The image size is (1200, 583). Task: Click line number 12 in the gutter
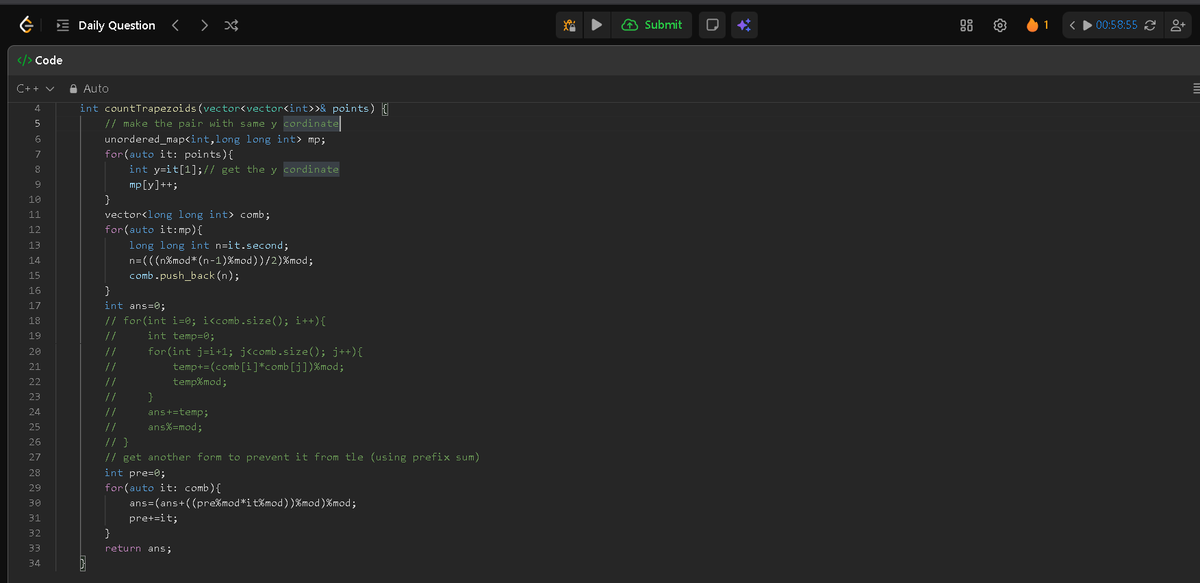click(35, 230)
